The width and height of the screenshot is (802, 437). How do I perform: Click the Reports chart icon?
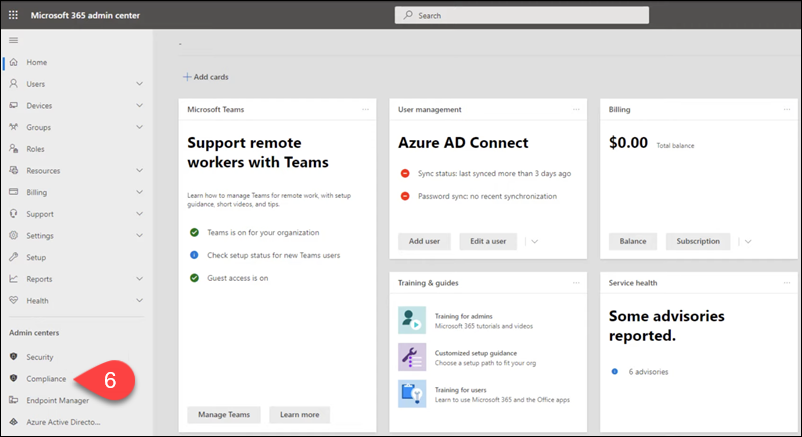pyautogui.click(x=14, y=278)
